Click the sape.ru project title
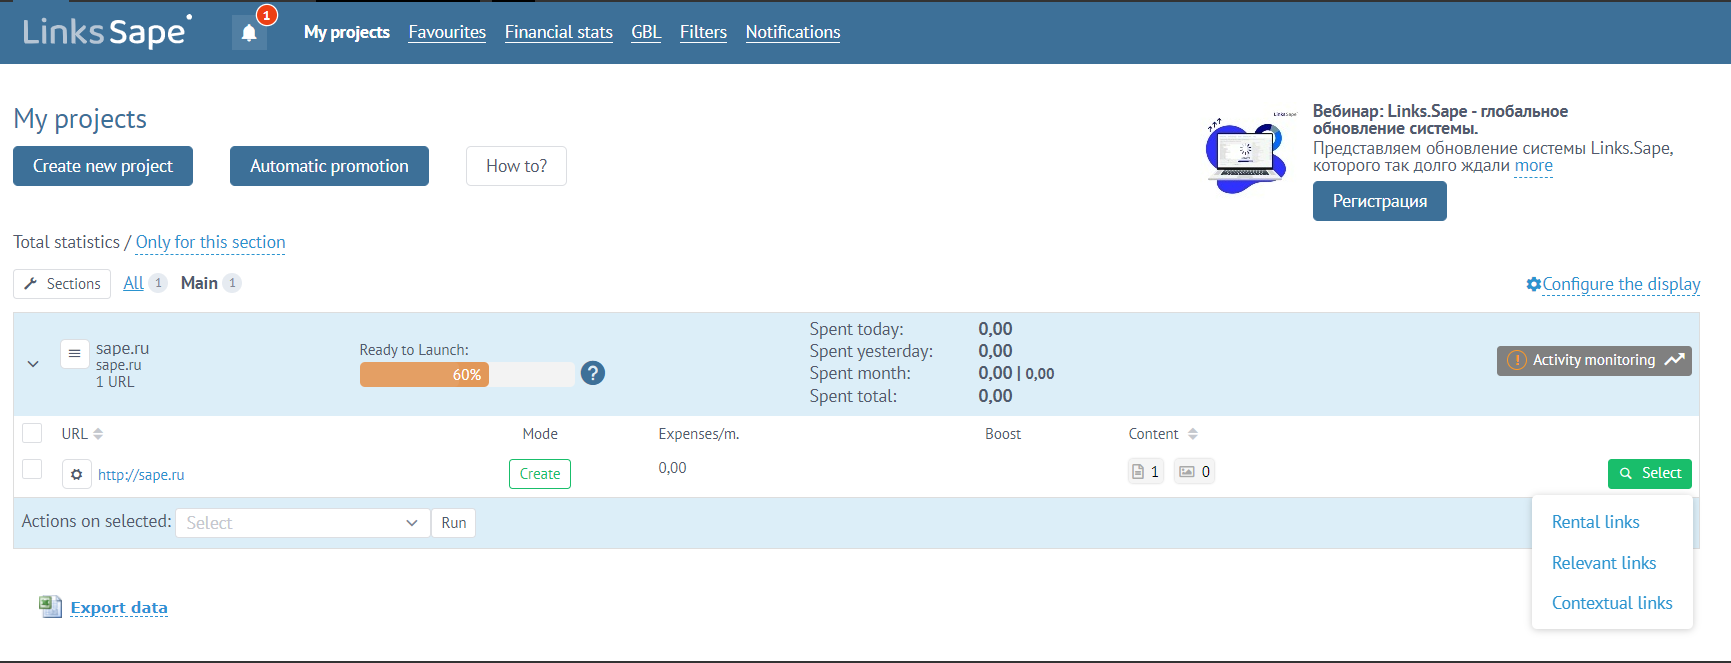 click(x=122, y=348)
